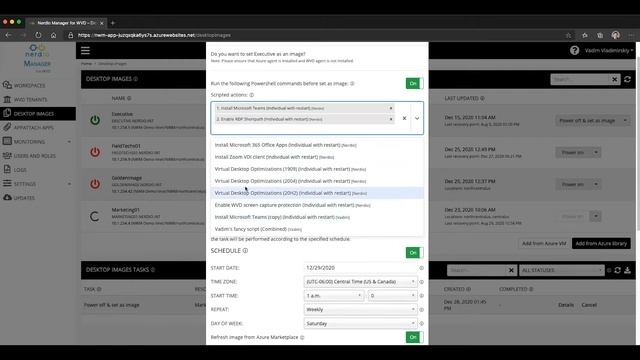This screenshot has height=360, width=640.
Task: Select Install Zoom VDI client option
Action: pos(317,157)
